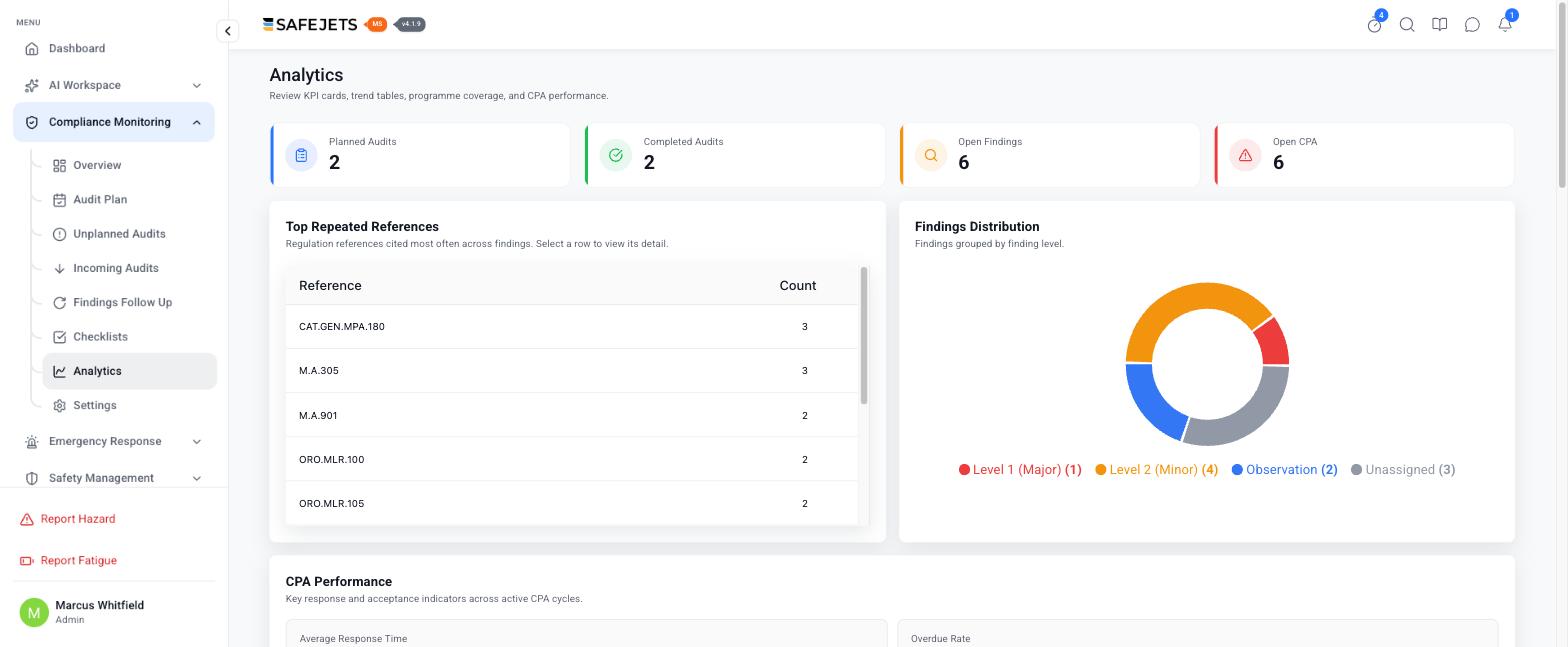Collapse the sidebar with the arrow button

228,31
